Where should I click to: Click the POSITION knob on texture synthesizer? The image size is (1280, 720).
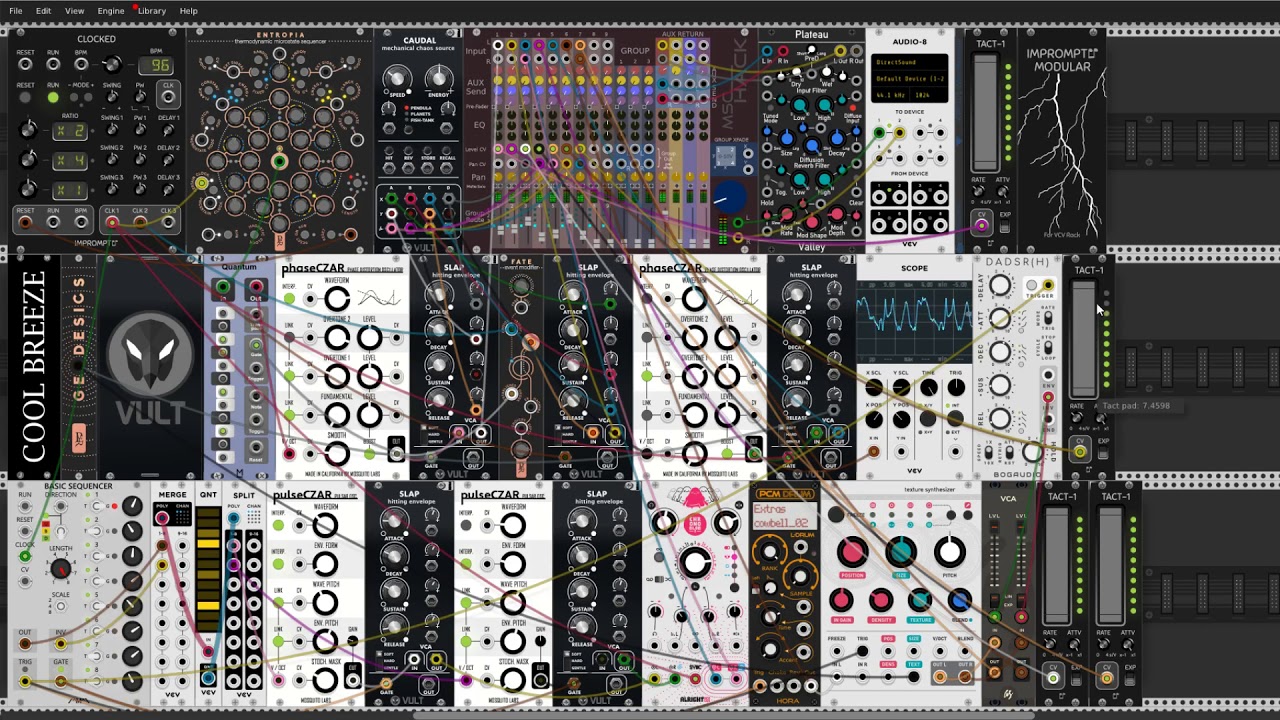coord(852,551)
